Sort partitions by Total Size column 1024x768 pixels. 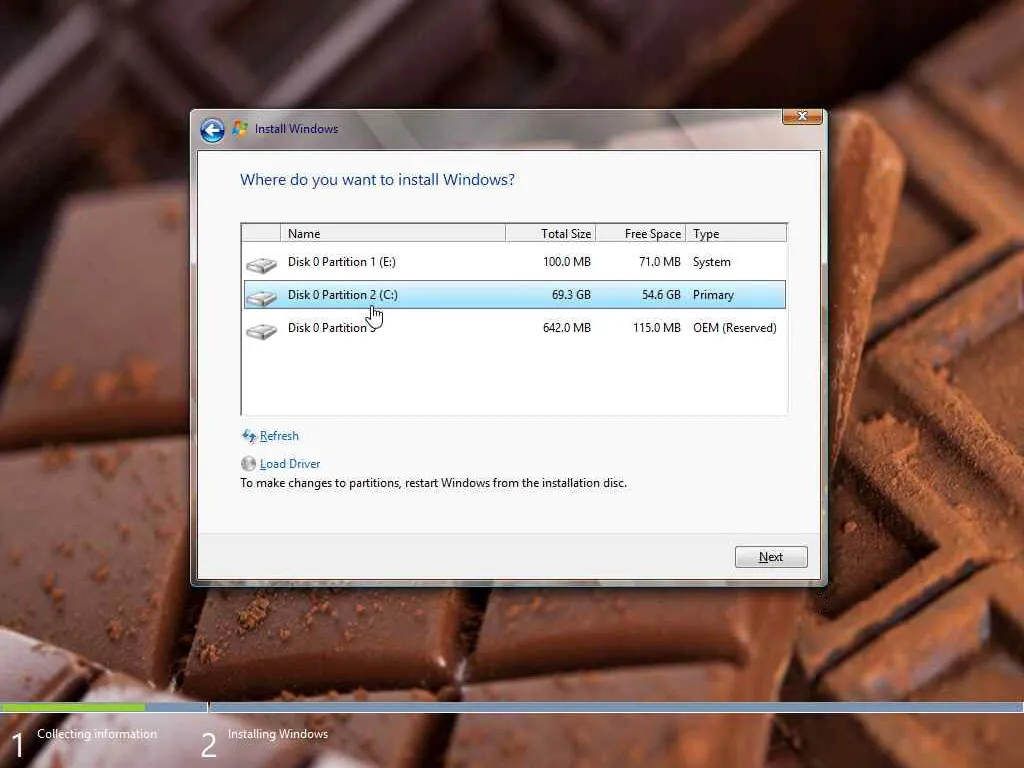point(551,233)
